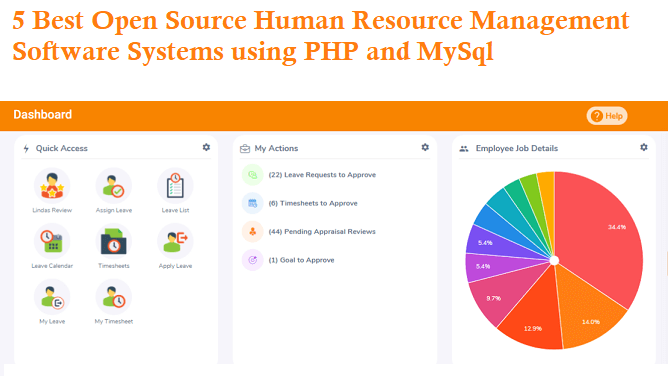
Task: Click the Quick Access panel title
Action: pyautogui.click(x=62, y=148)
